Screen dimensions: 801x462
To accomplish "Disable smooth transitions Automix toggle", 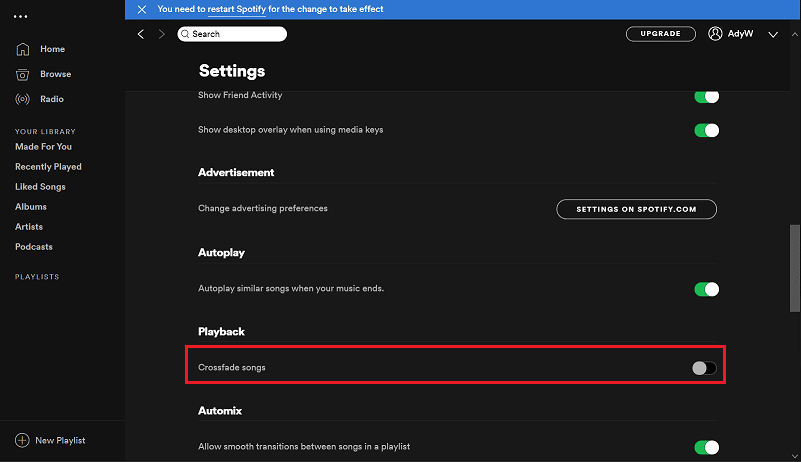I will [706, 448].
